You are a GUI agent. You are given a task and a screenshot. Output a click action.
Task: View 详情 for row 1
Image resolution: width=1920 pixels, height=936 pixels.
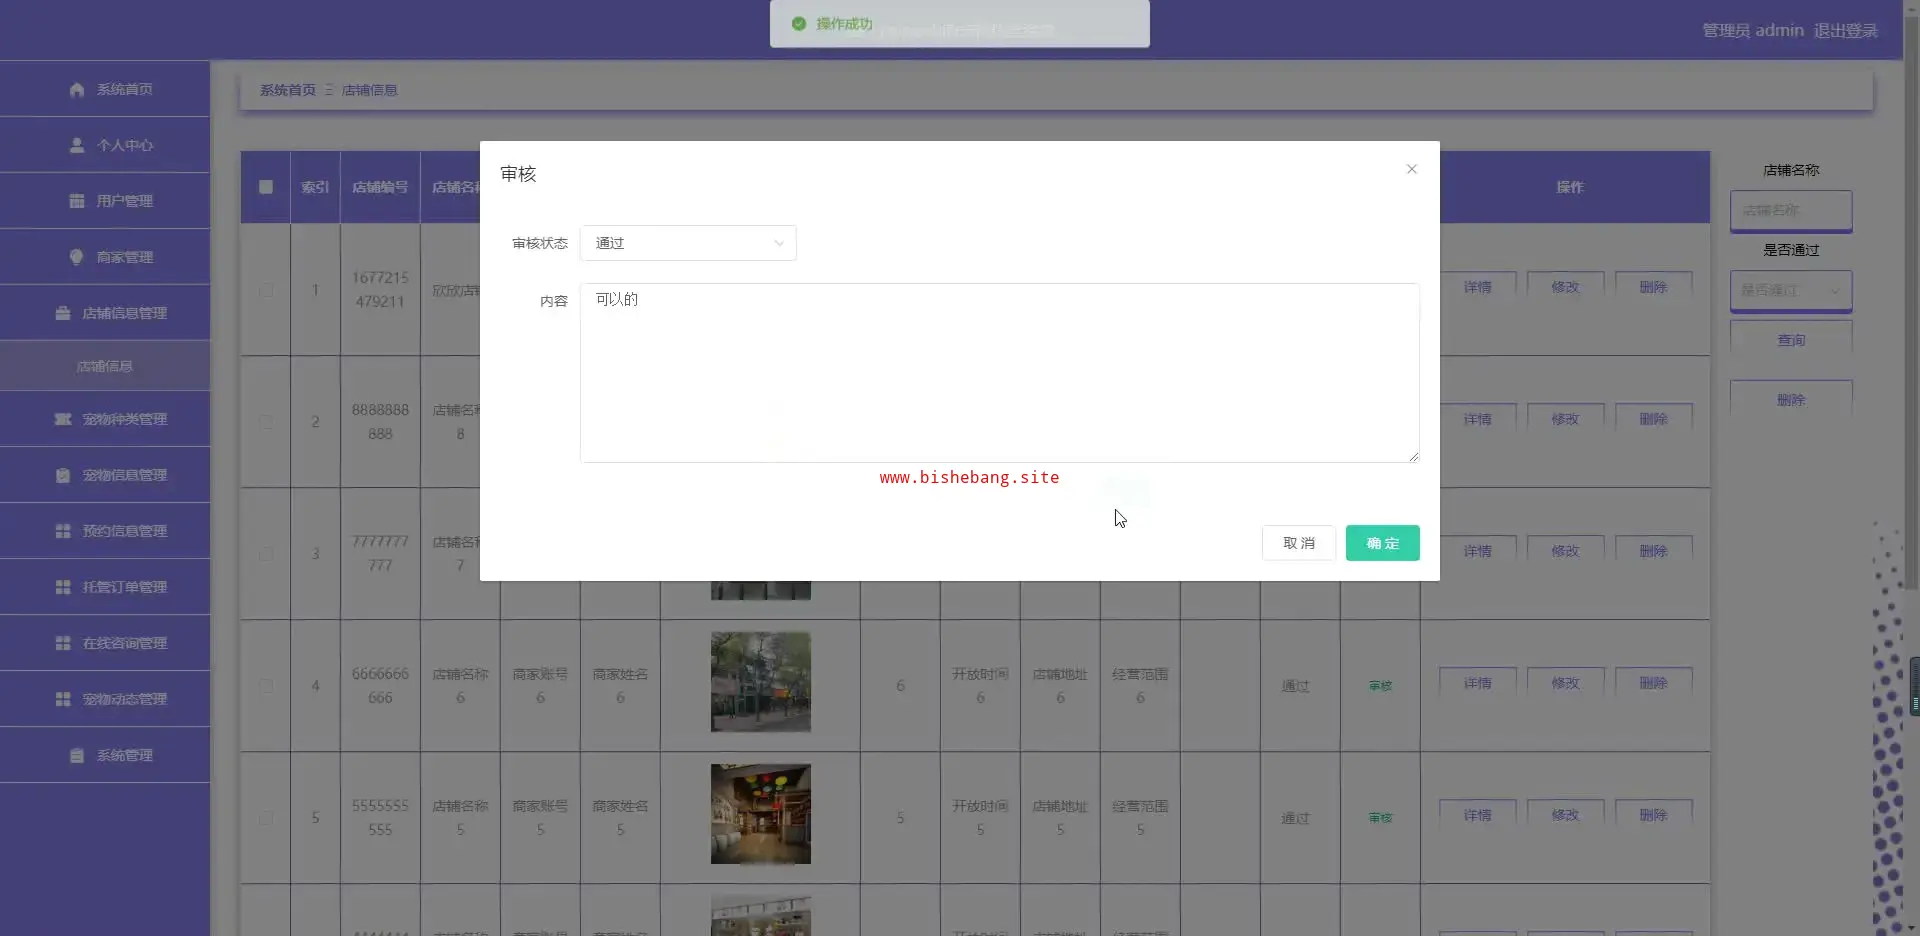(x=1478, y=287)
